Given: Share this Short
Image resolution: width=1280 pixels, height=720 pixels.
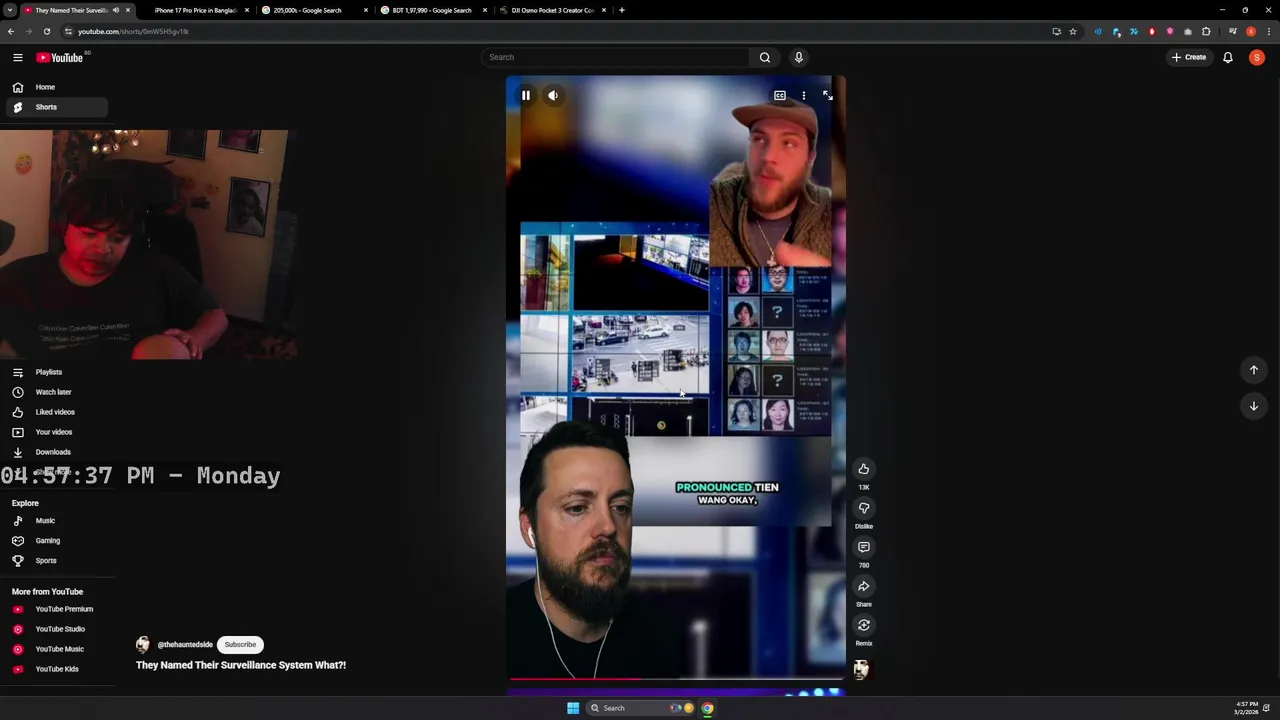Looking at the screenshot, I should point(864,586).
